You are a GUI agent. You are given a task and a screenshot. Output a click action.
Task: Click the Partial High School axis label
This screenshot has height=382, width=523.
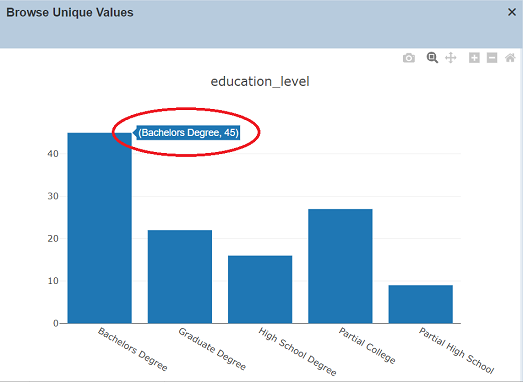tap(456, 350)
